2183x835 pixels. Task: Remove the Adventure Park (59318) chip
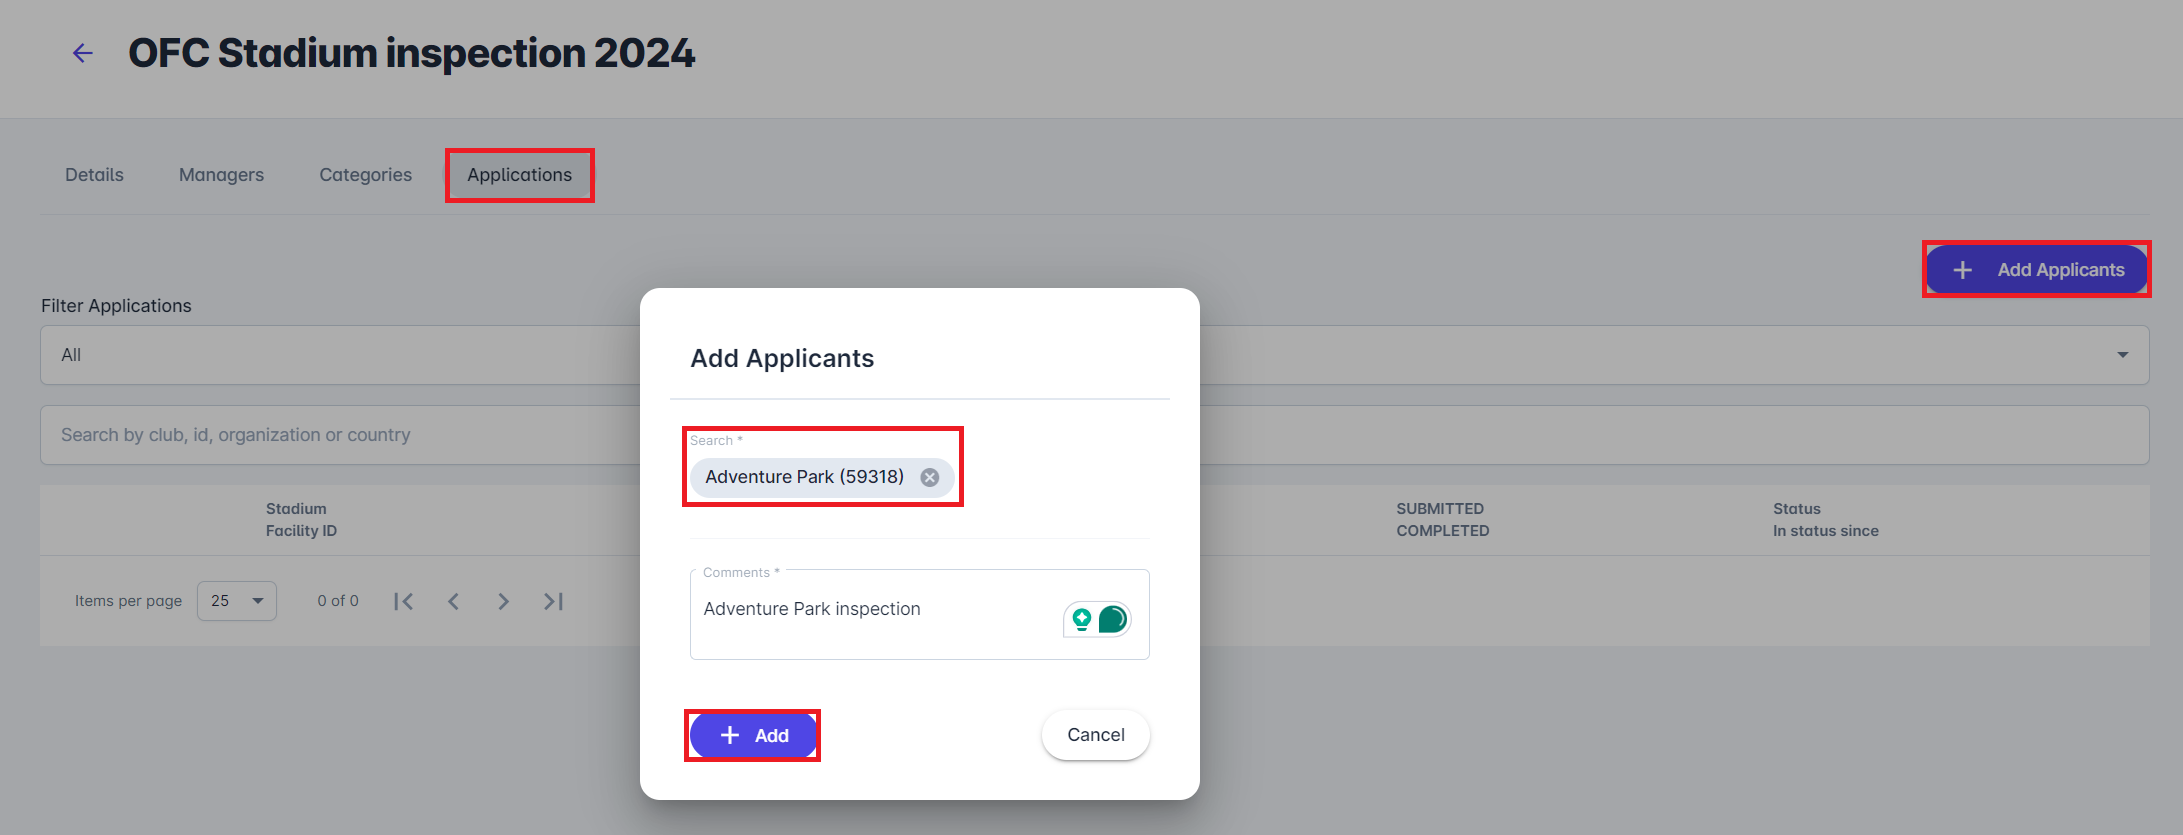point(930,477)
